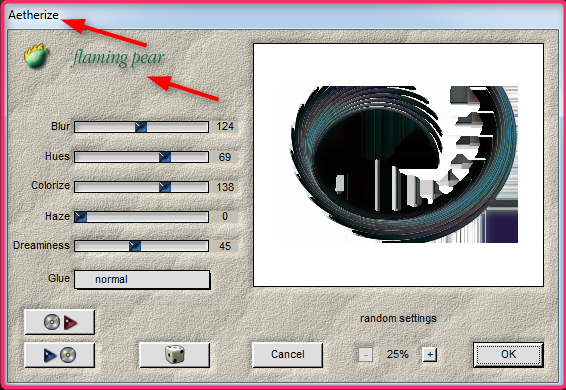566x390 pixels.
Task: Click the Blur value field 124
Action: click(x=225, y=126)
